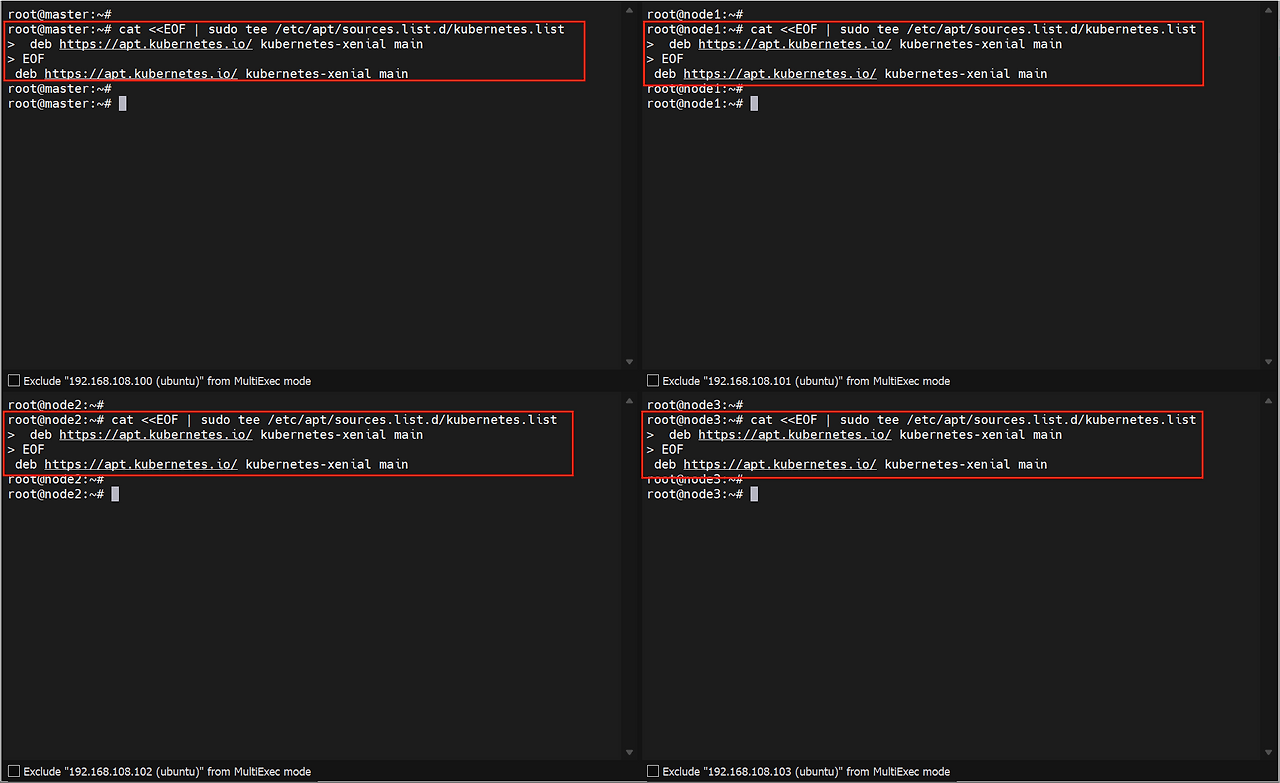This screenshot has width=1280, height=783.
Task: Hit scroll-down arrow in node2 terminal pane
Action: [x=629, y=752]
